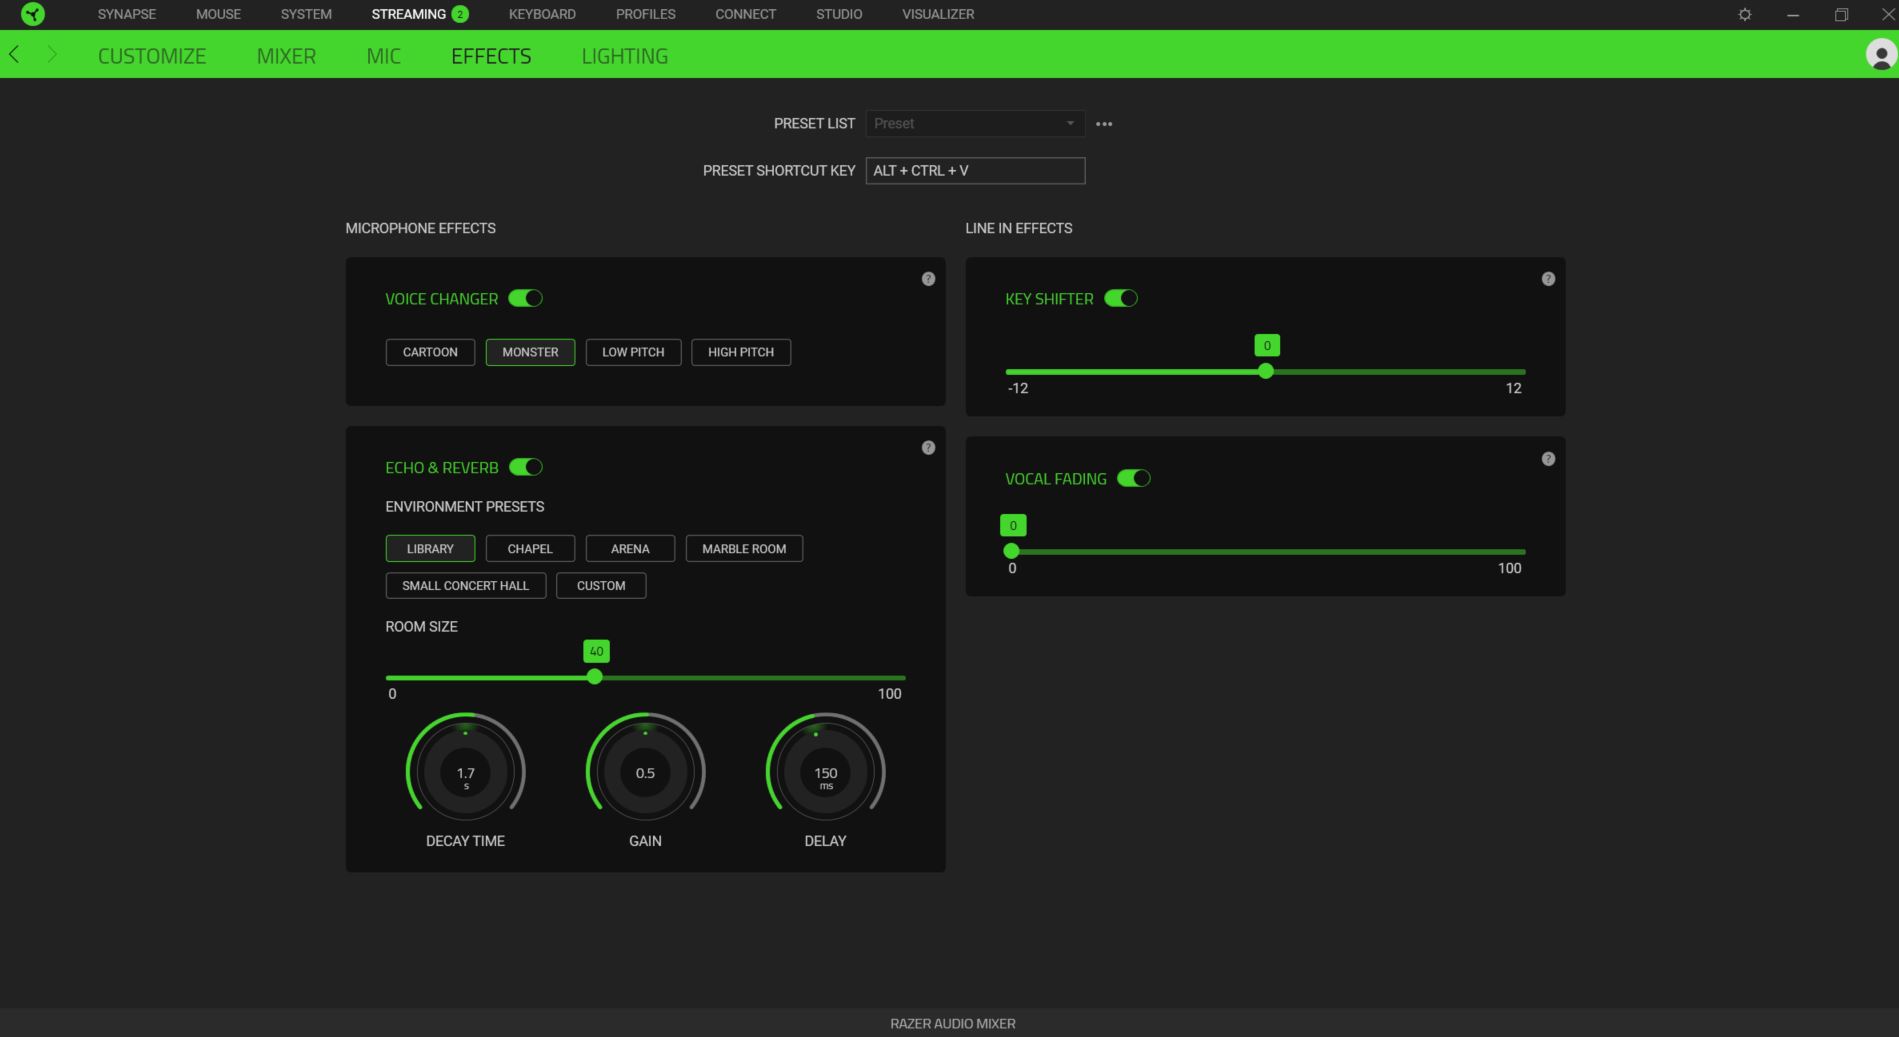Show help for Key Shifter
The width and height of the screenshot is (1899, 1037).
(1548, 279)
